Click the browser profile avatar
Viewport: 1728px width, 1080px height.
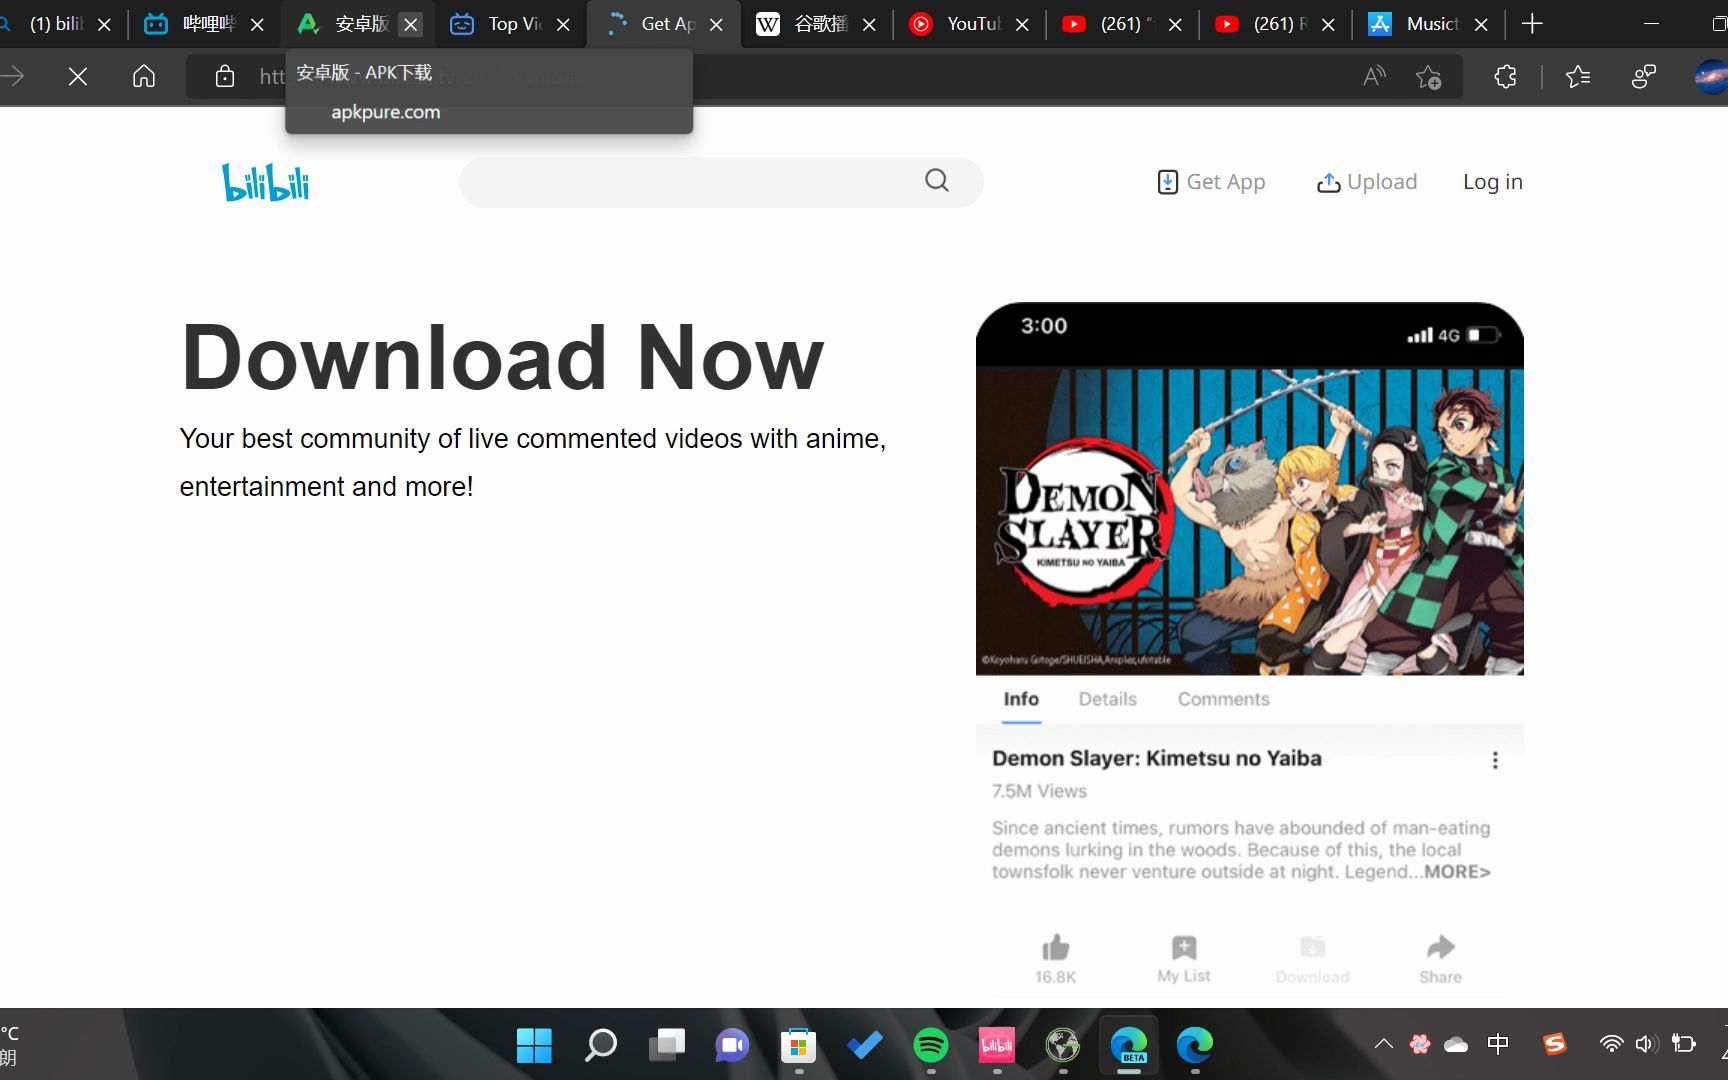click(x=1712, y=76)
